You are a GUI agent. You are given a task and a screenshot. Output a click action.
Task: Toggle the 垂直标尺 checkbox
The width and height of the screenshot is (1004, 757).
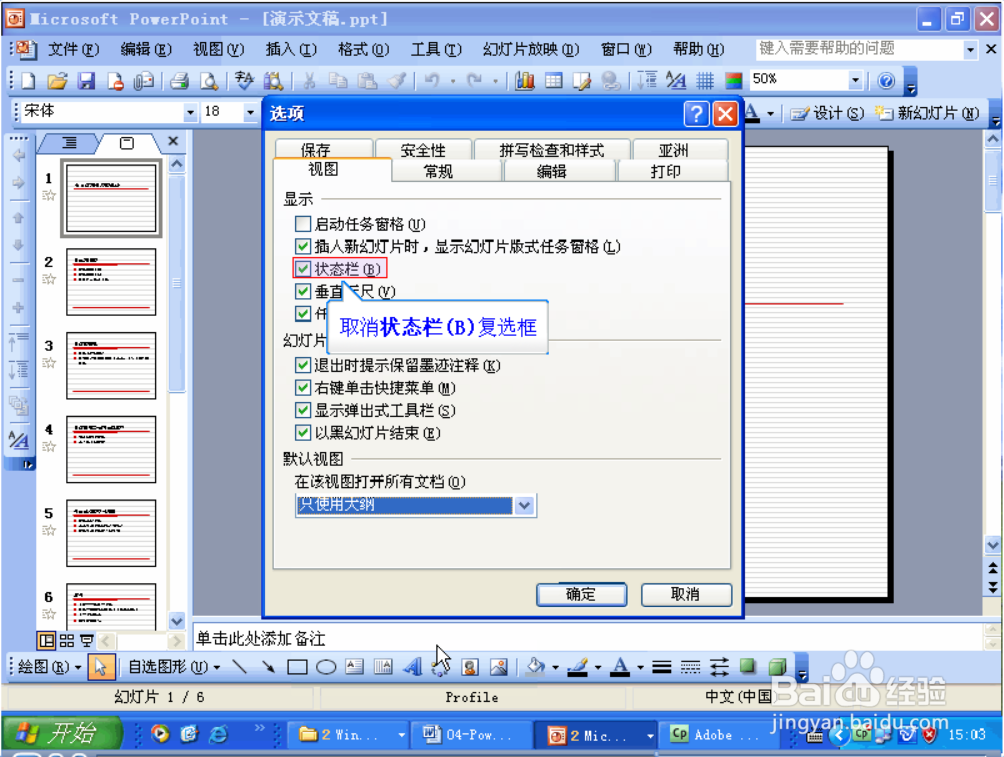(302, 291)
